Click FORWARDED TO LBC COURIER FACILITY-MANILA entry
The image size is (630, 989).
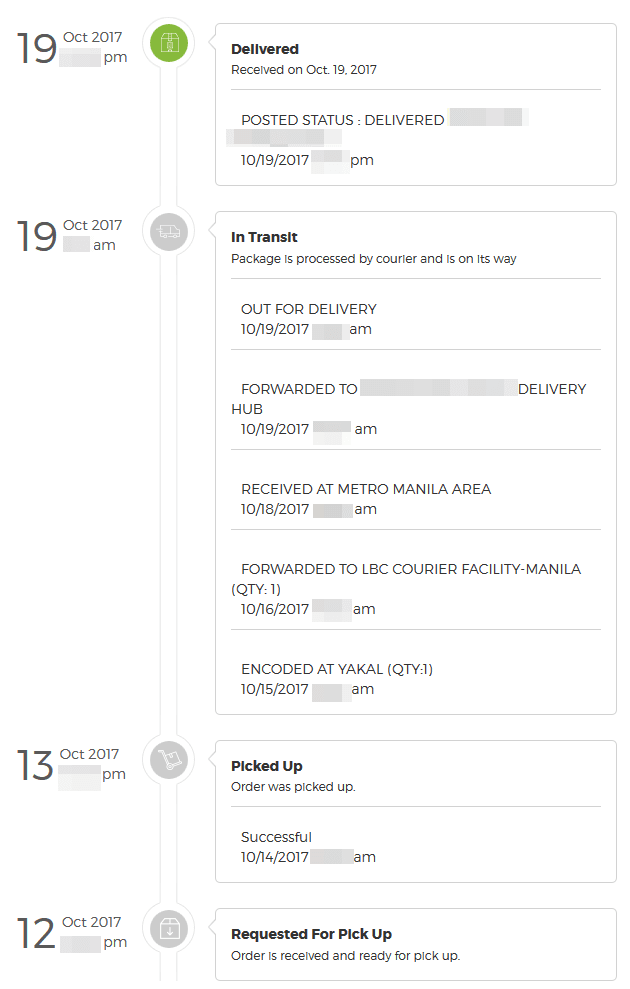(410, 569)
